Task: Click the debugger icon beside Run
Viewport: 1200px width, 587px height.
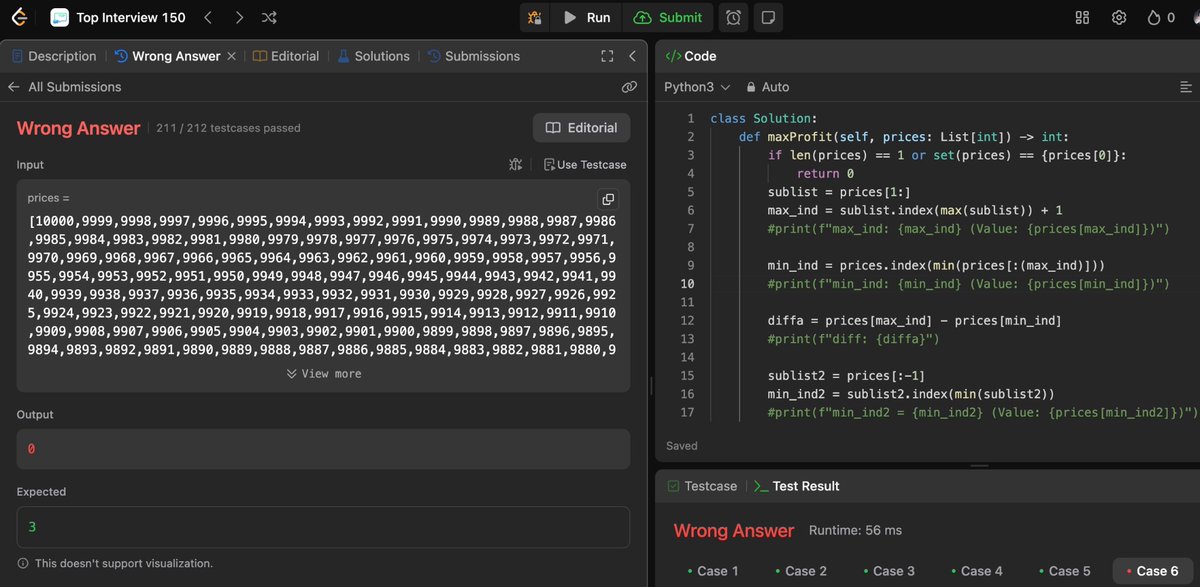Action: (535, 17)
